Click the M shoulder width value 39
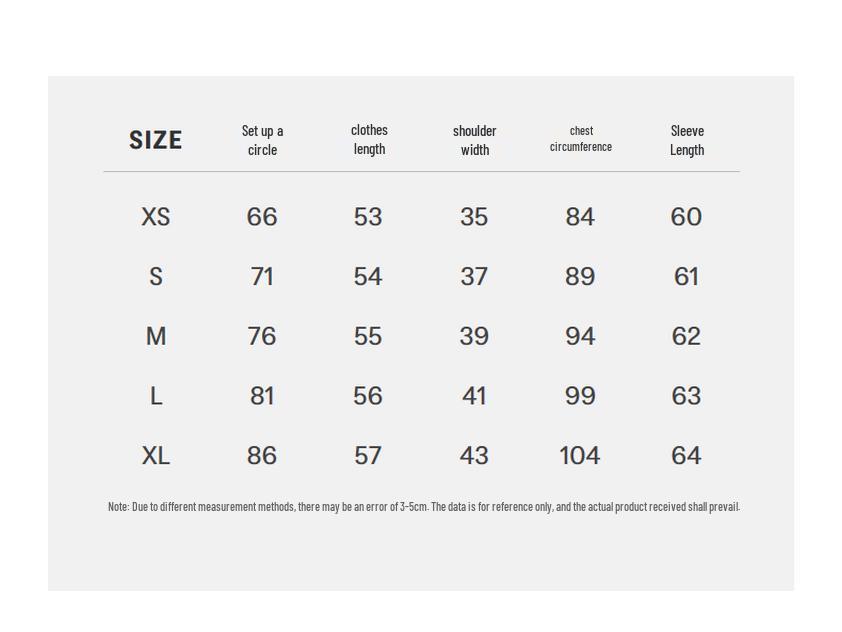 pos(474,337)
